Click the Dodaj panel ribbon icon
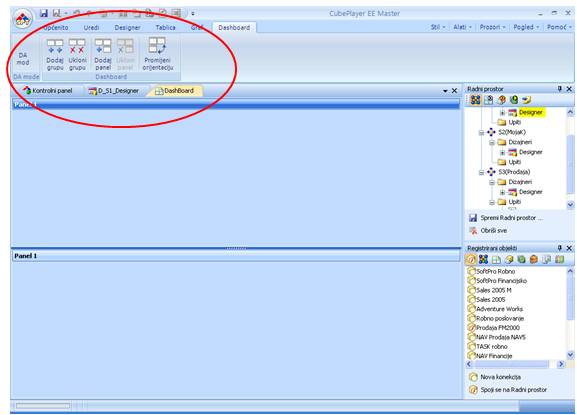Image resolution: width=577 pixels, height=415 pixels. pos(103,54)
